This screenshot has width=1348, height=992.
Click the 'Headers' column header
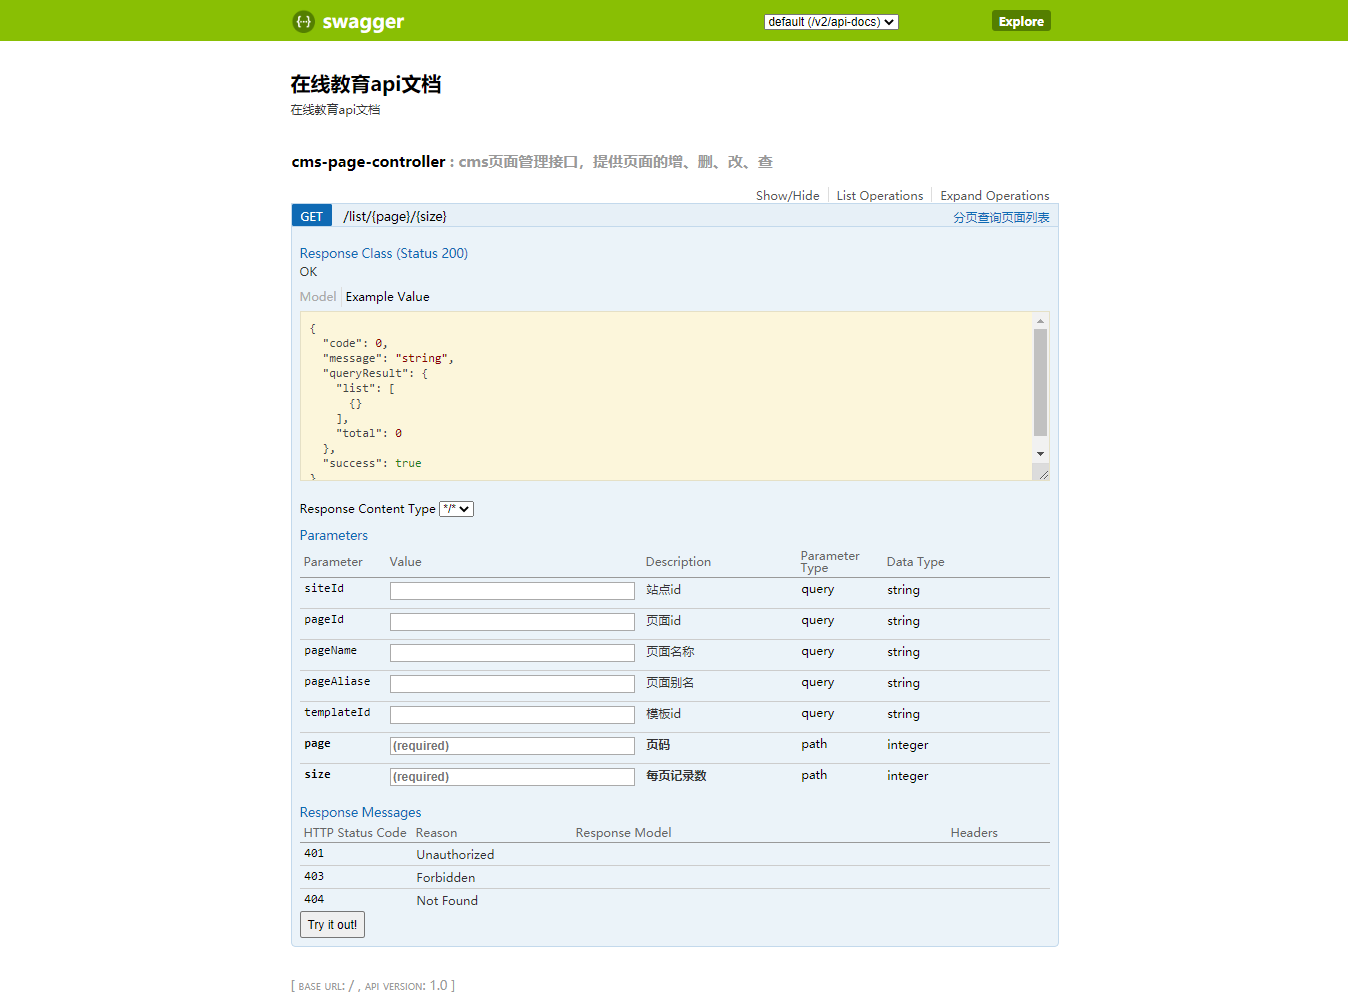(x=974, y=833)
